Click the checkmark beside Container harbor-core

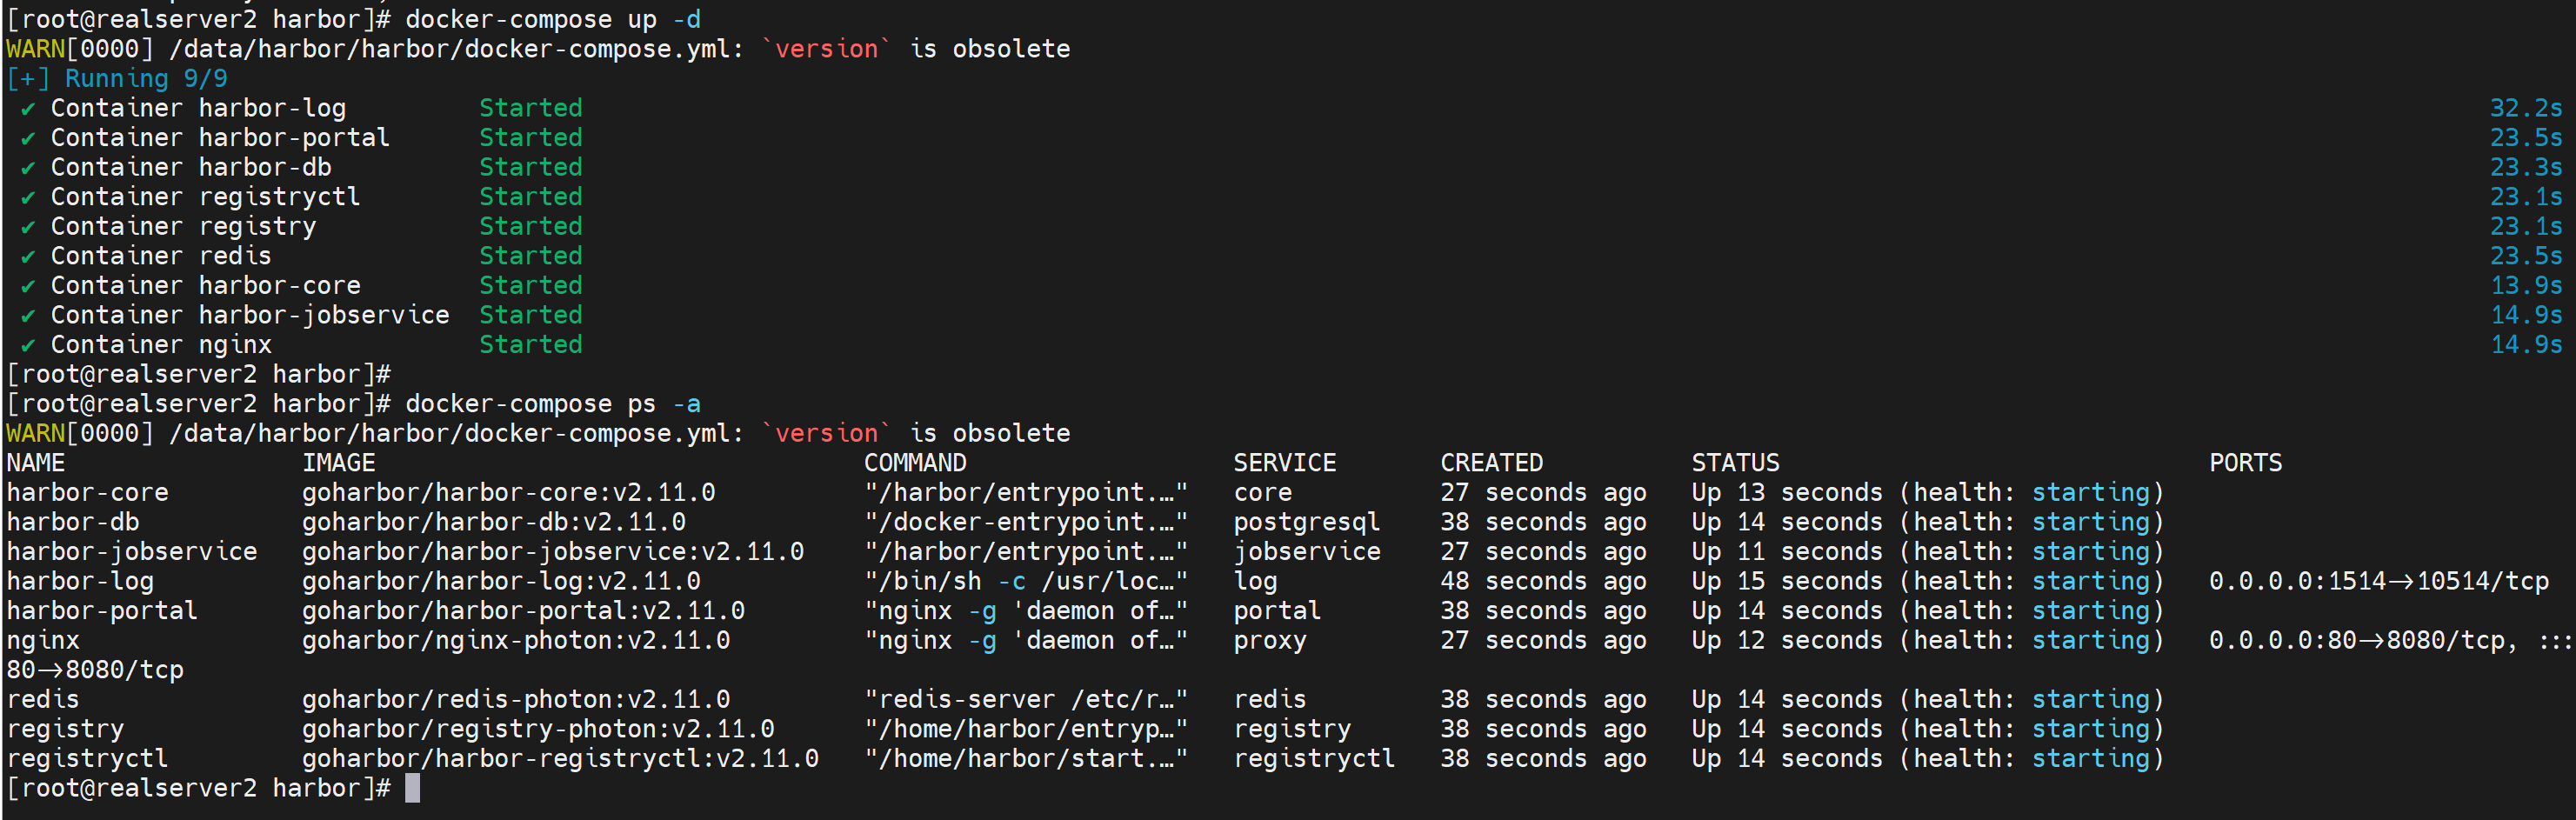(x=28, y=286)
